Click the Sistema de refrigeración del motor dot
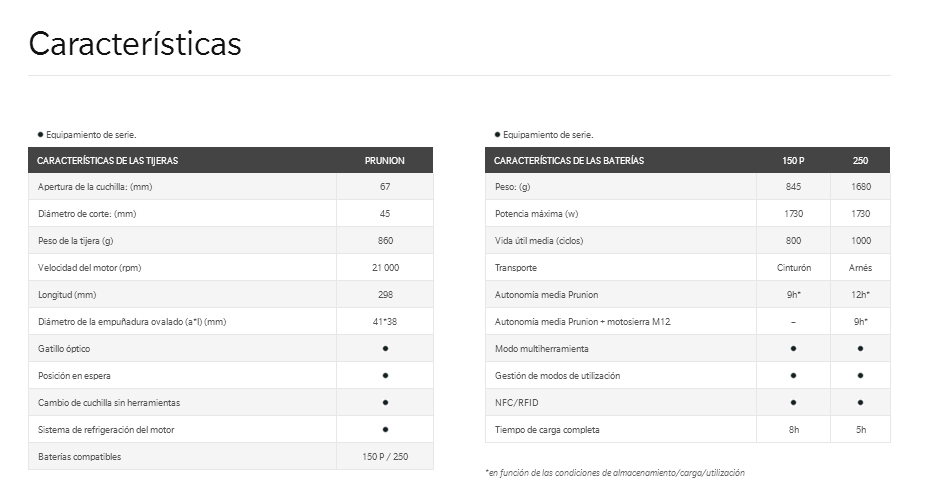 pyautogui.click(x=385, y=429)
